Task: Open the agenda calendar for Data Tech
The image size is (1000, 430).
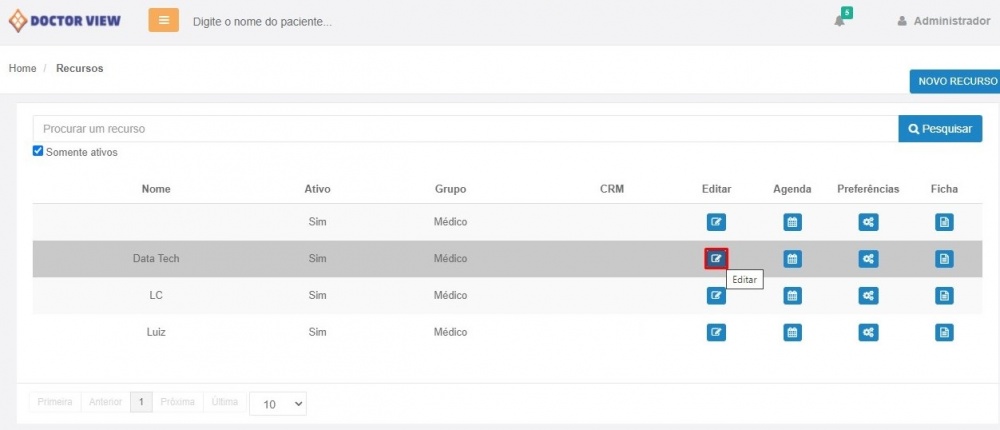Action: click(x=792, y=259)
